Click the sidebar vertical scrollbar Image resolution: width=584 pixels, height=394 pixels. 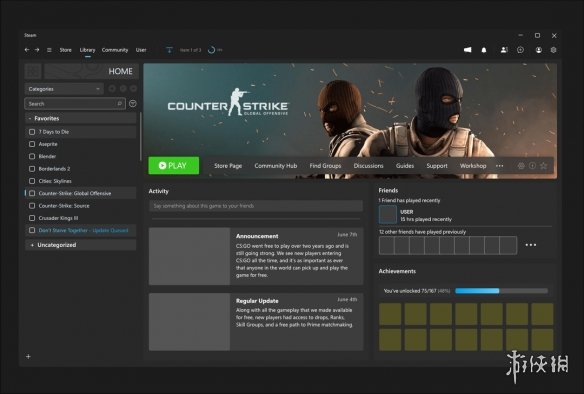(140, 136)
